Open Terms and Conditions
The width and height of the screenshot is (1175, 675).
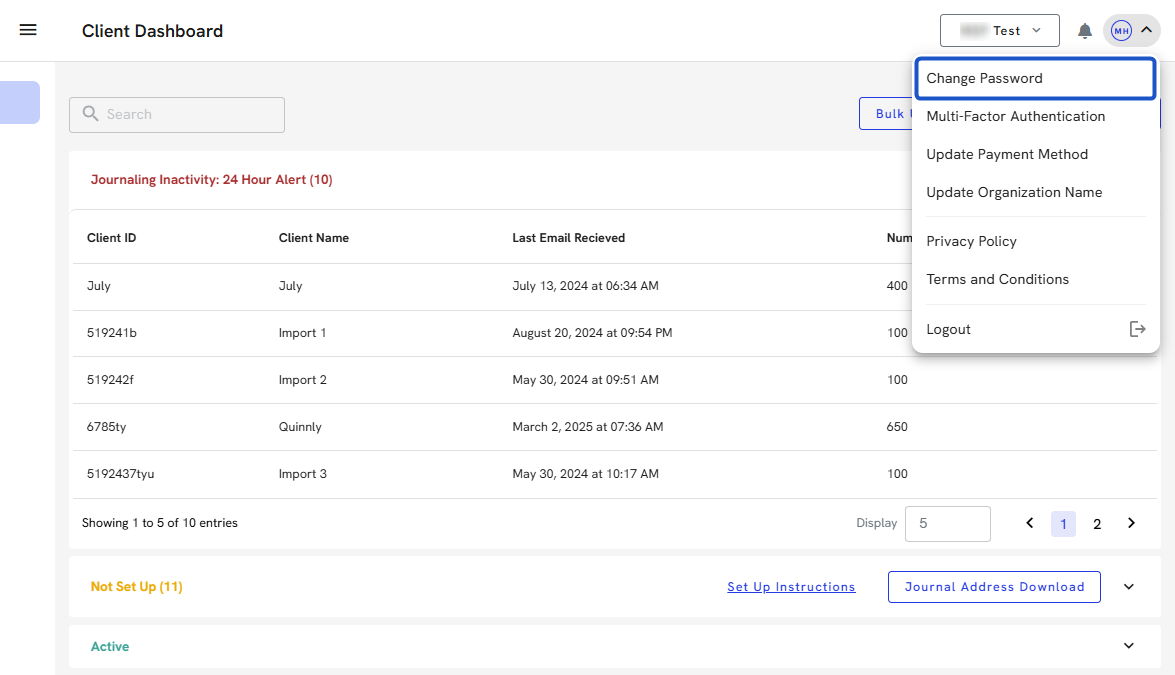tap(997, 279)
